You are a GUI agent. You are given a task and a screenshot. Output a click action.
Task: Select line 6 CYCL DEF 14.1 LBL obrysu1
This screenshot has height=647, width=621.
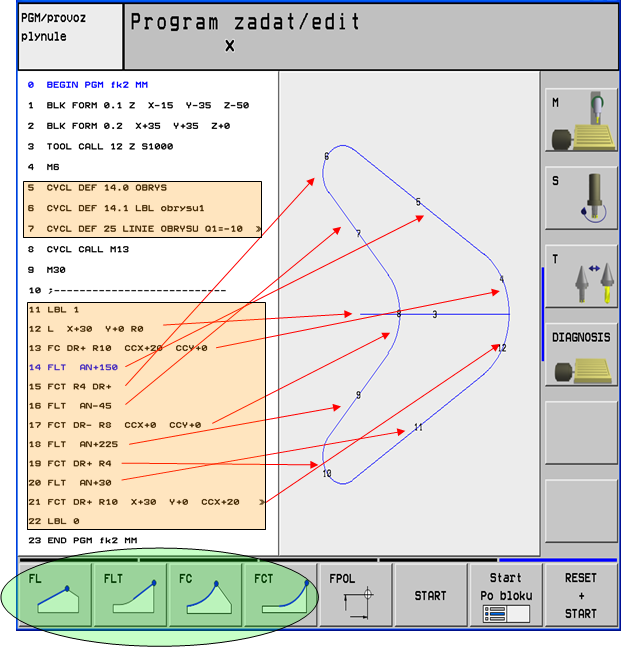[116, 208]
